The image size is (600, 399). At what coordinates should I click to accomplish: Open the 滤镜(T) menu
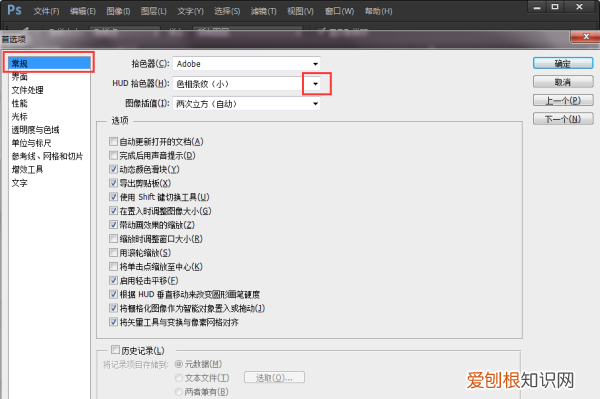pos(264,11)
